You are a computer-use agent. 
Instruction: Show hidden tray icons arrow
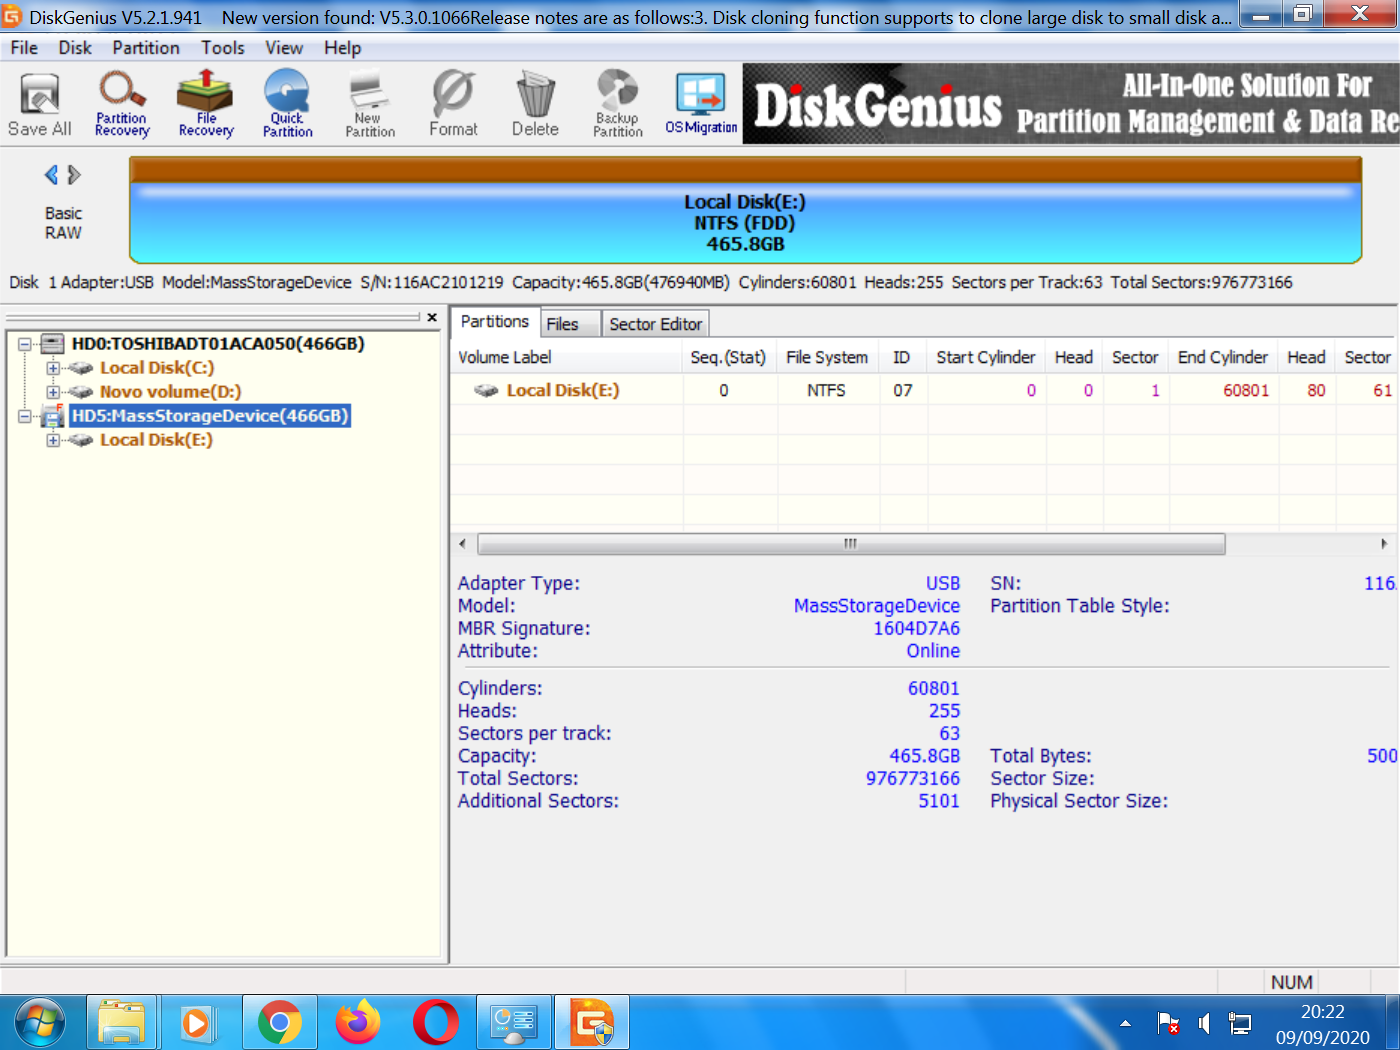1126,1023
